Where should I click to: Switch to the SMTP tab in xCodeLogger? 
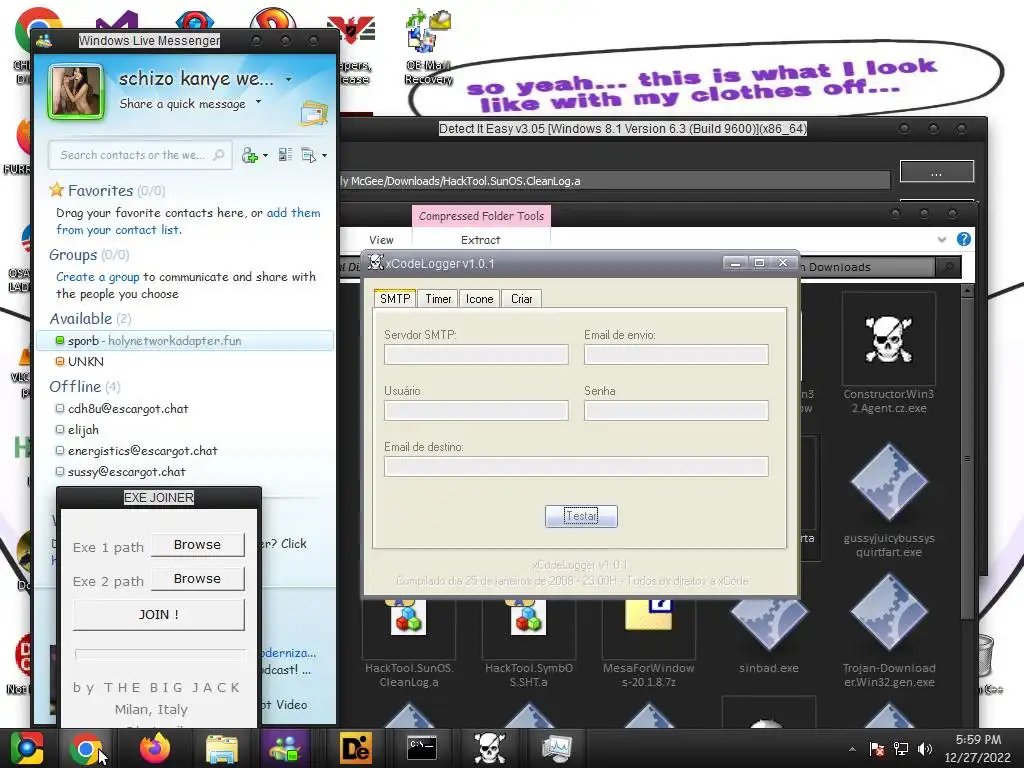point(395,298)
